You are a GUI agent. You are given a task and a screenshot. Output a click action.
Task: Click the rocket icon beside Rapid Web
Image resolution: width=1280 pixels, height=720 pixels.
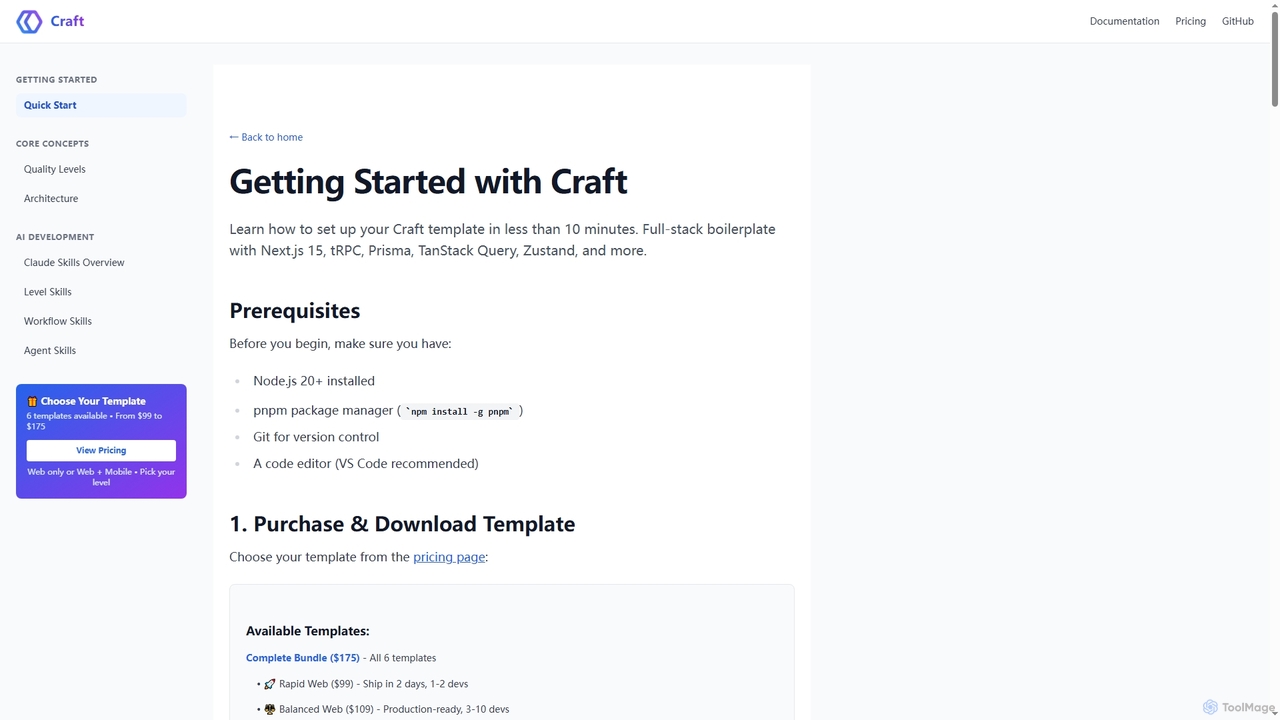pos(270,684)
